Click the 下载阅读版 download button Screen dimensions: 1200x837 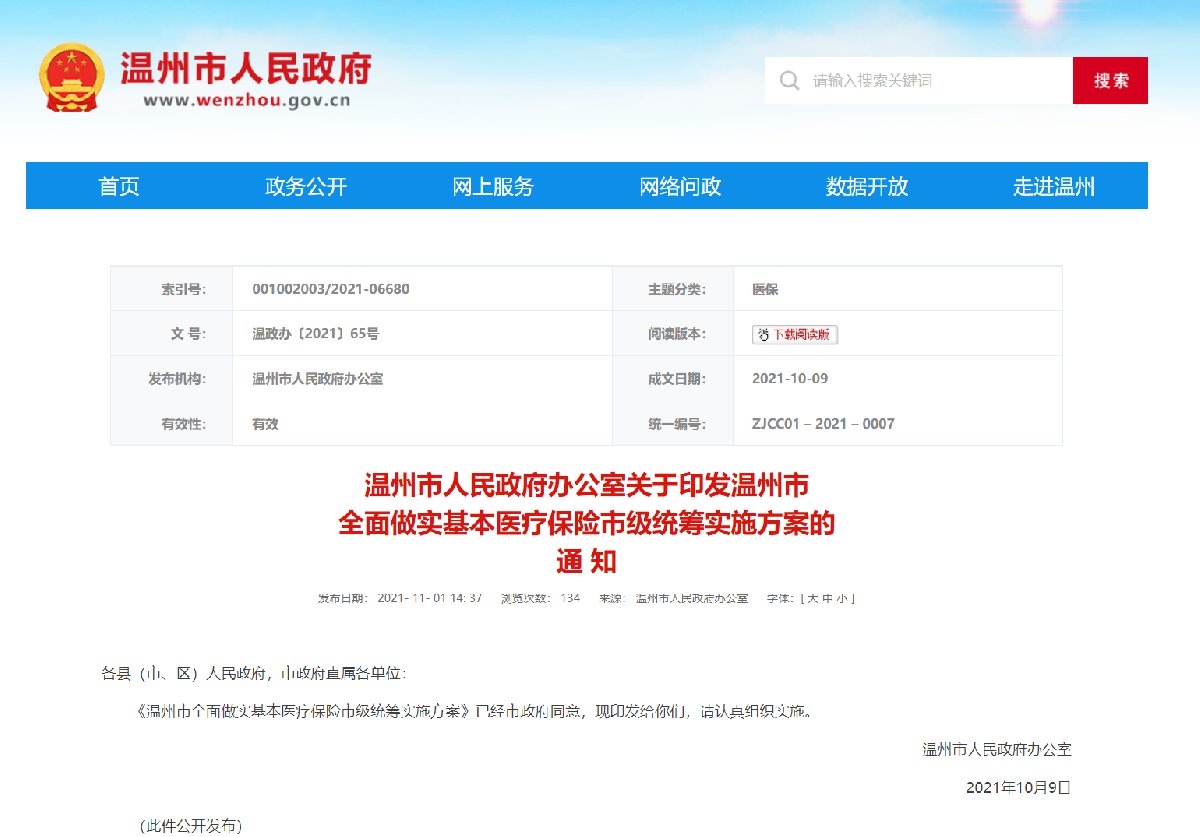tap(795, 335)
